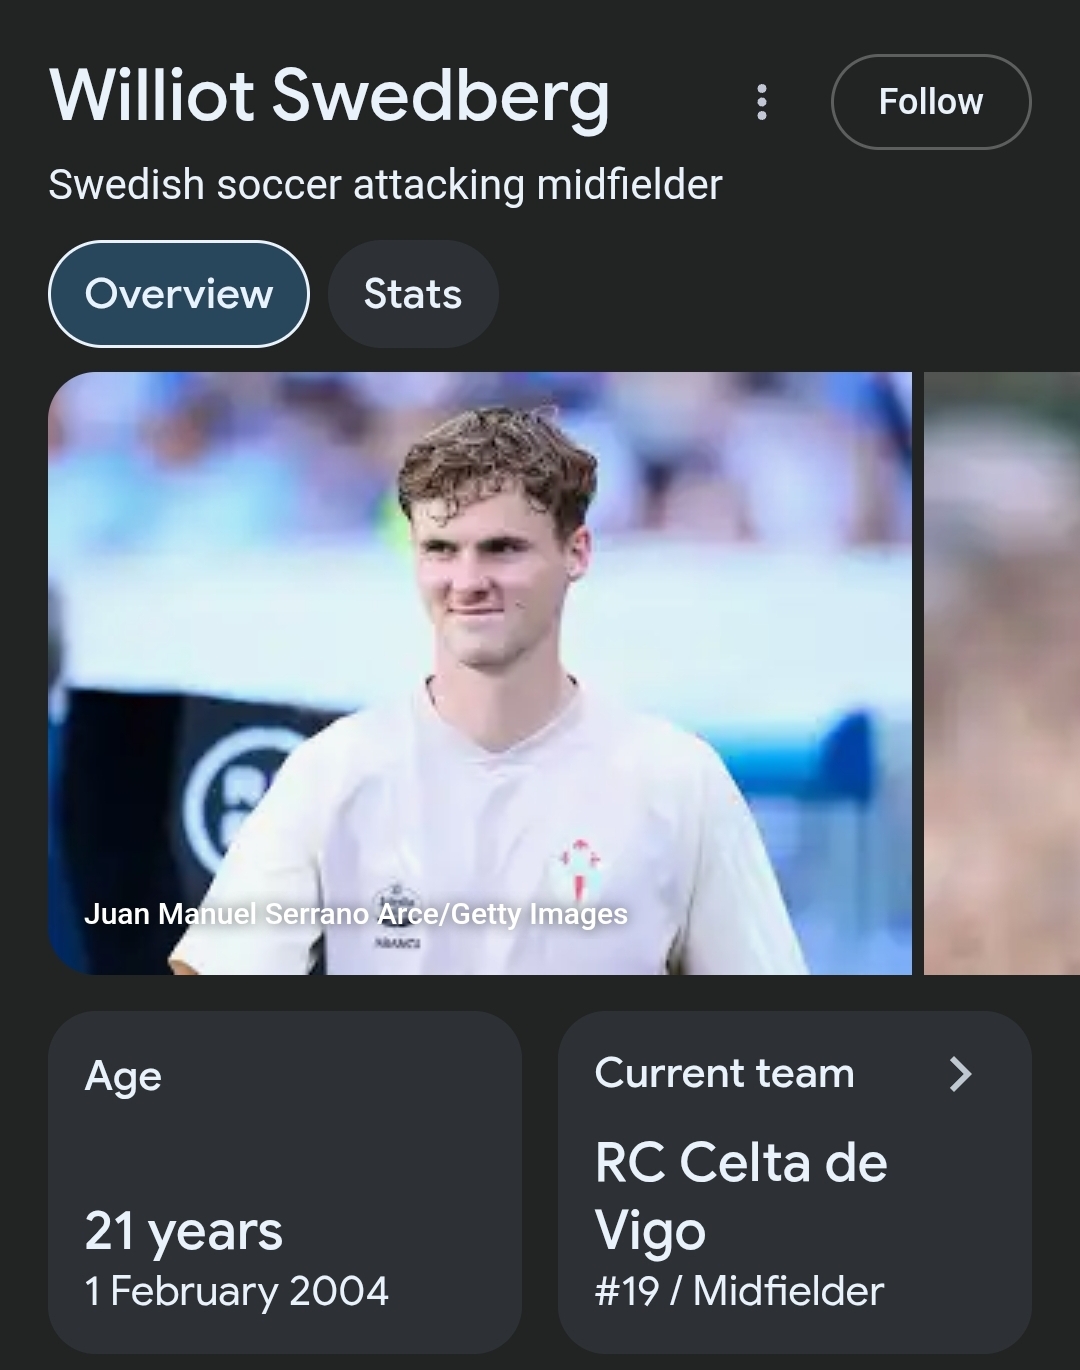Open the three-dot more options menu
The height and width of the screenshot is (1370, 1080).
coord(762,102)
